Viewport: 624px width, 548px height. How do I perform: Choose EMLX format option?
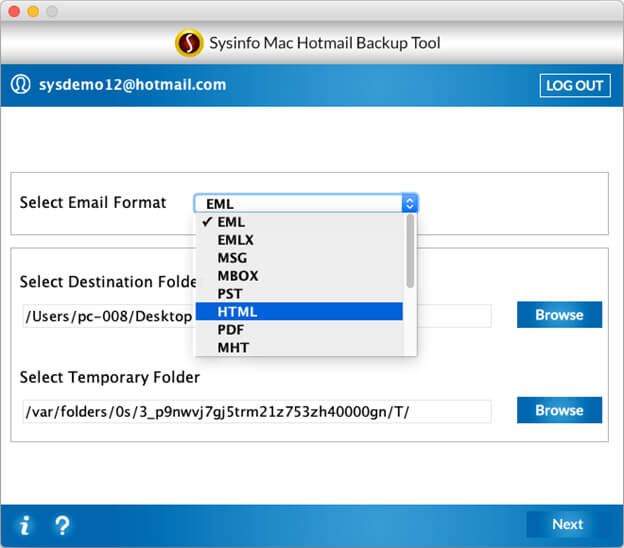pos(299,240)
